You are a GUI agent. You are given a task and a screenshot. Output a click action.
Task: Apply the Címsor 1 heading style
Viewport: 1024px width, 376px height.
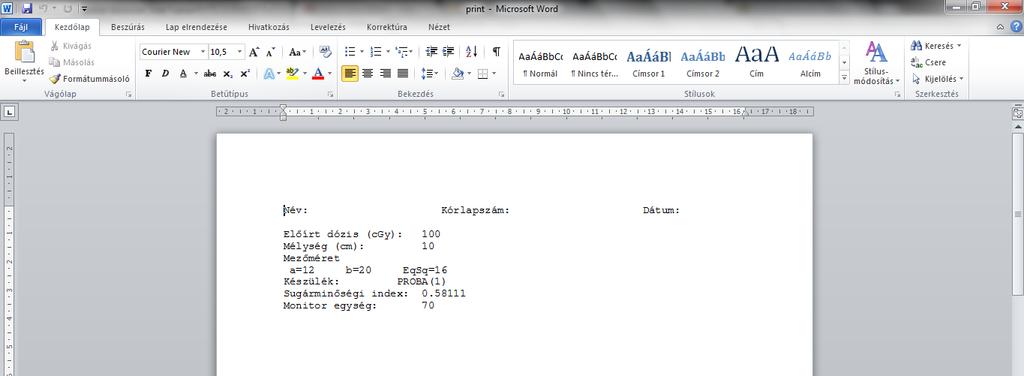(x=648, y=63)
